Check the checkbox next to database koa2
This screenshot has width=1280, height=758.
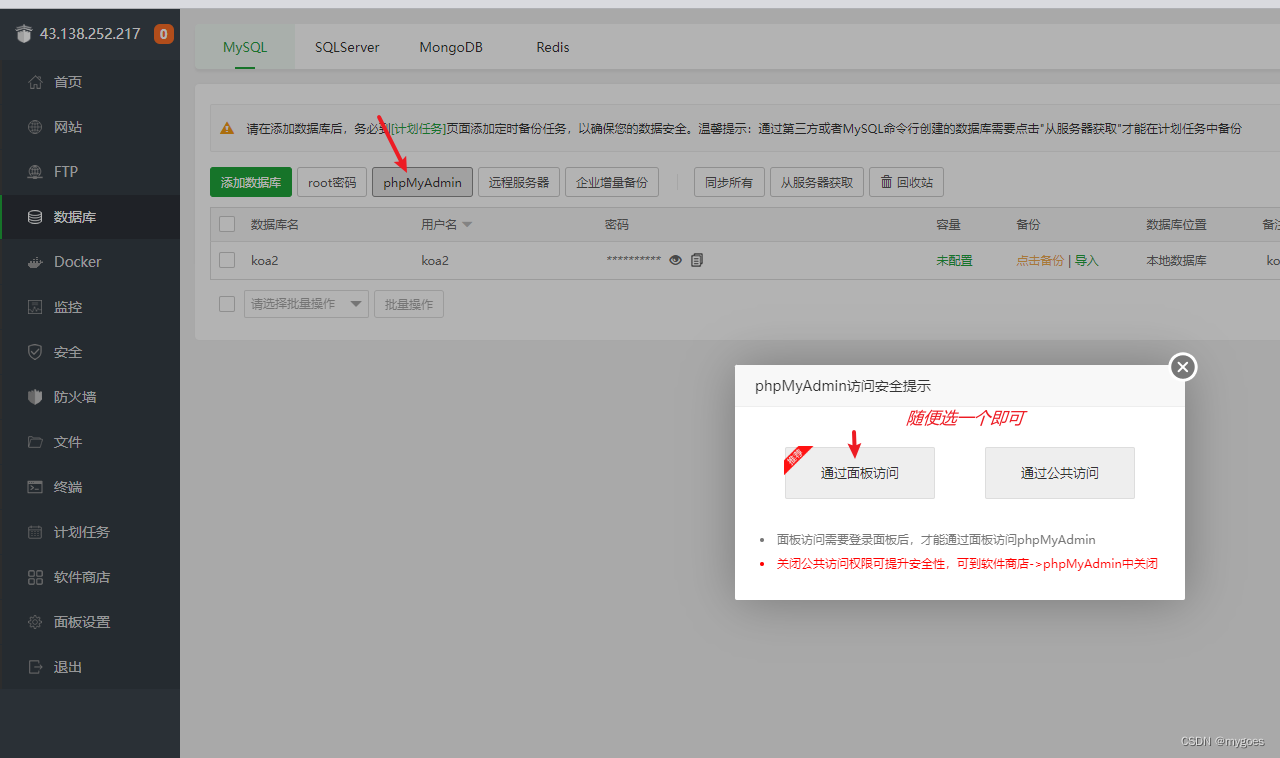pos(226,260)
